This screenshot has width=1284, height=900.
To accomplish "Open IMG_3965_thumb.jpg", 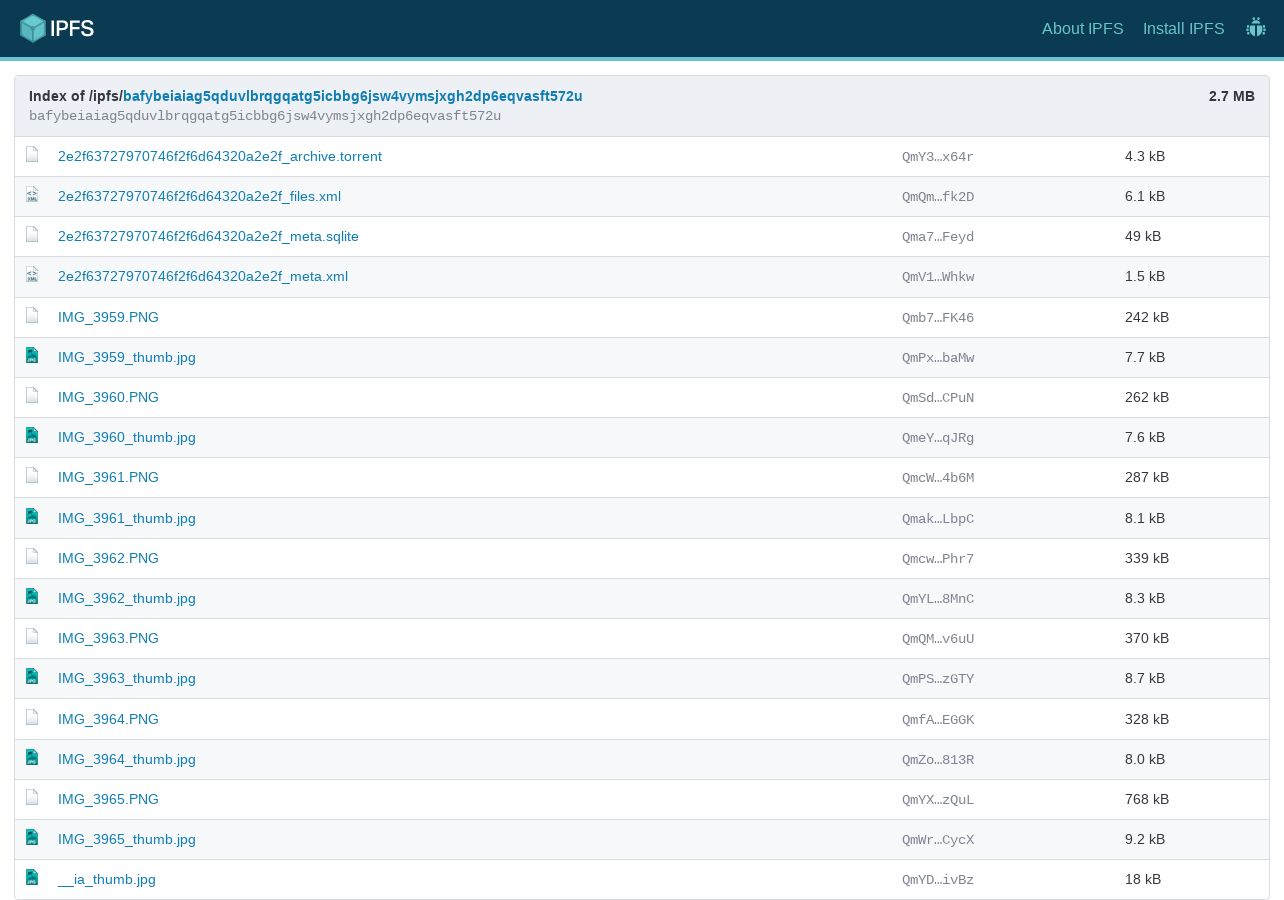I will pyautogui.click(x=127, y=839).
